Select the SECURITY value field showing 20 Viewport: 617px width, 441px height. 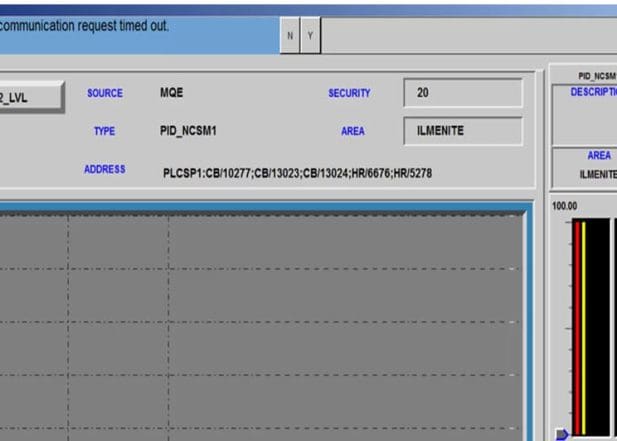tap(463, 93)
